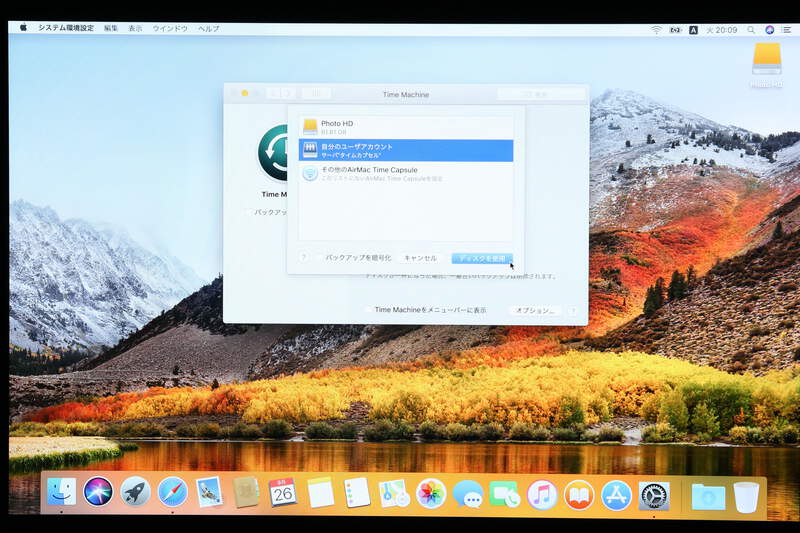This screenshot has height=533, width=800.
Task: Minimize Time Machine window with yellow button
Action: pos(245,93)
